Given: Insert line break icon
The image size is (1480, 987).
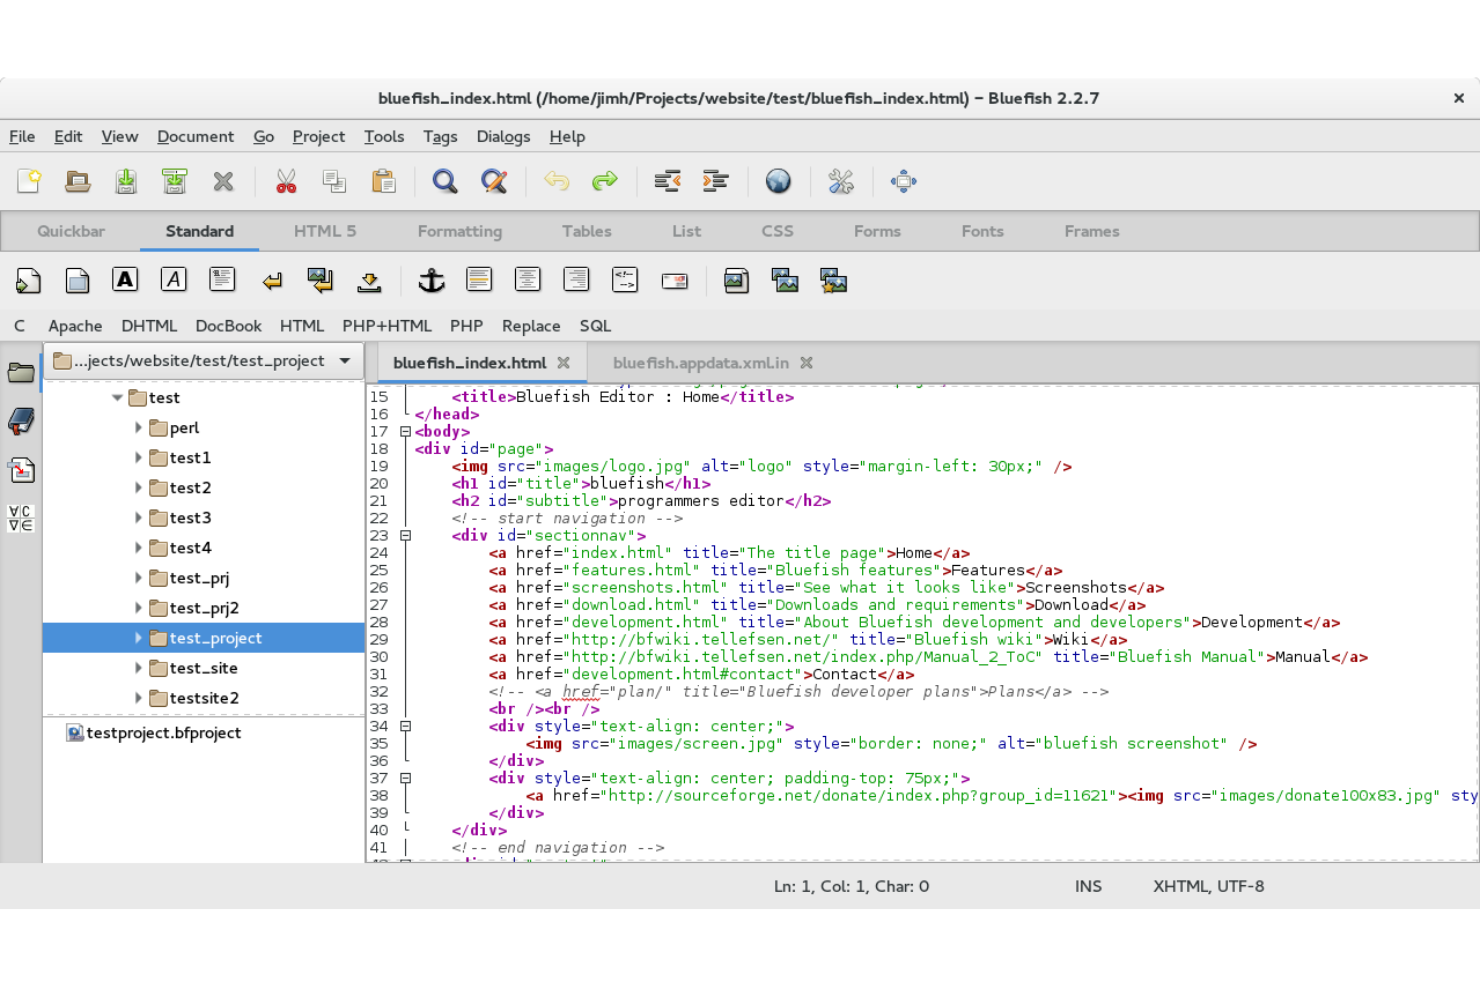Looking at the screenshot, I should 271,281.
